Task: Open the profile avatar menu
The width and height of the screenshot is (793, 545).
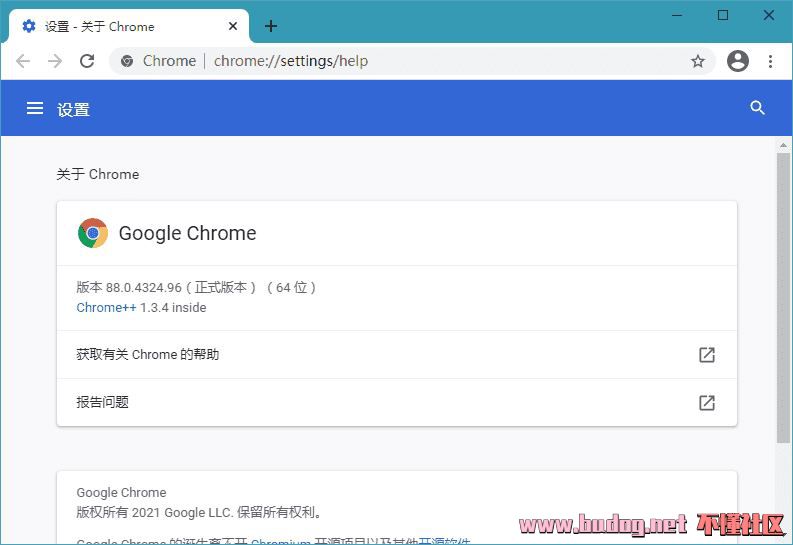Action: [738, 61]
